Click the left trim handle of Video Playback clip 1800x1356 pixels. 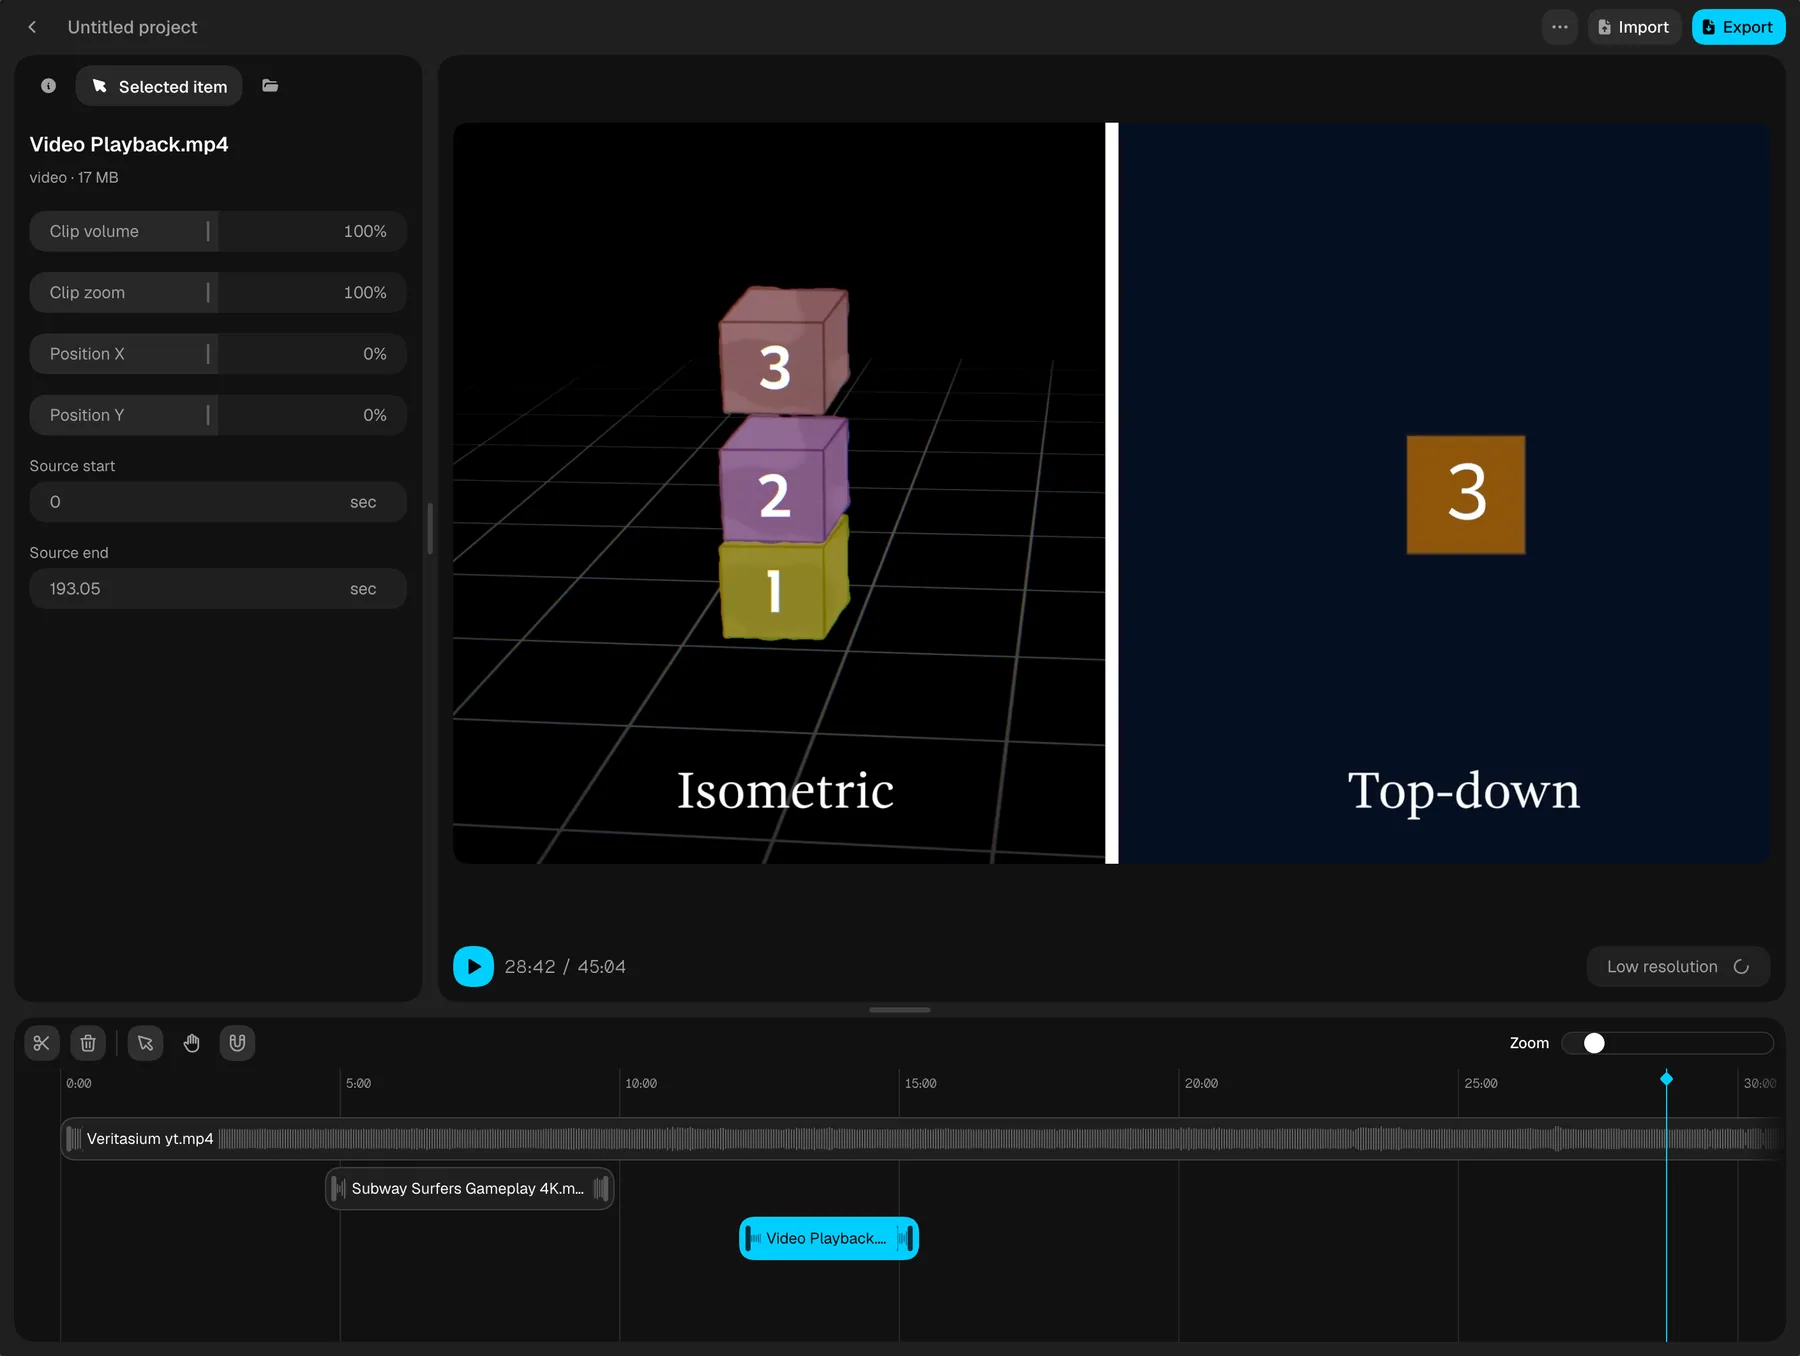click(x=748, y=1238)
